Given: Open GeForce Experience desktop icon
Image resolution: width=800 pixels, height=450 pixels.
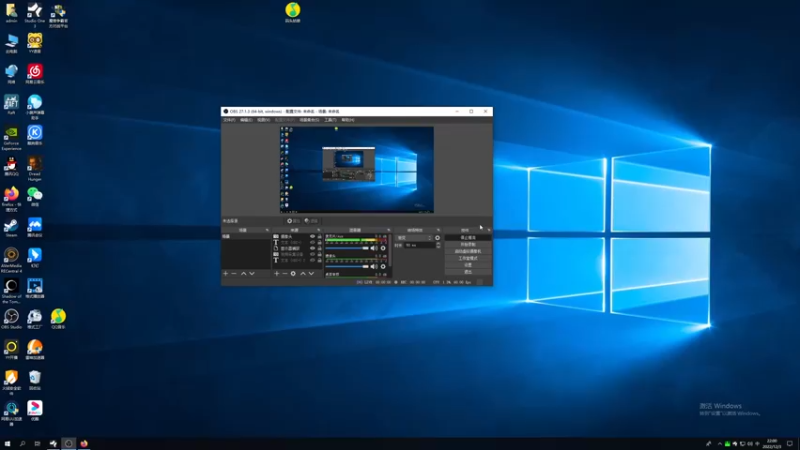Looking at the screenshot, I should 11,138.
